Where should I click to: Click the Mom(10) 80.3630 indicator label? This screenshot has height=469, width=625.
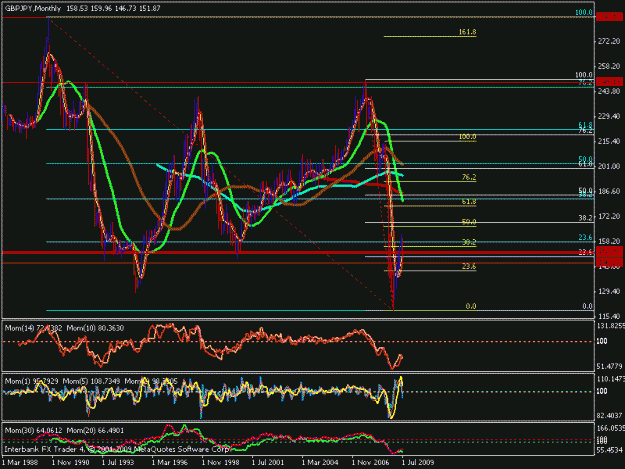95,328
